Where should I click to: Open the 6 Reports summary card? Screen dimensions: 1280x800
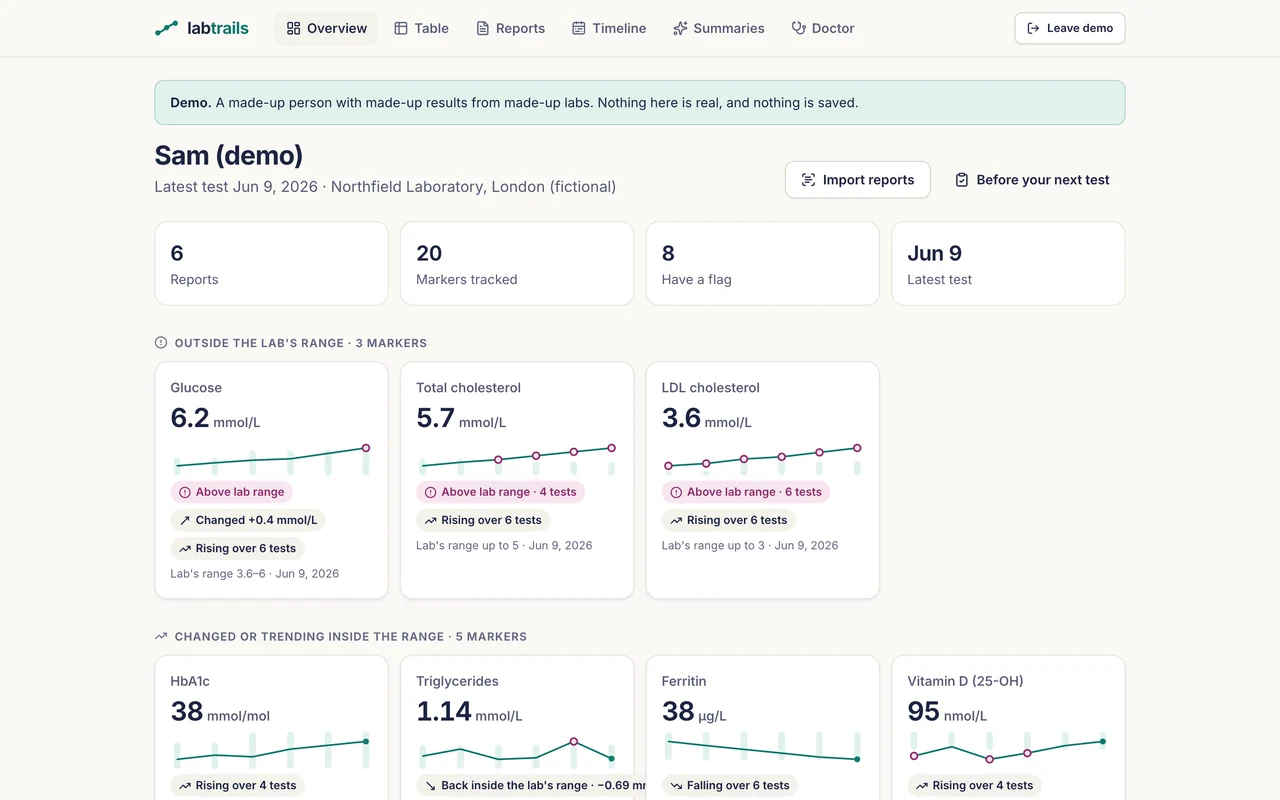pyautogui.click(x=271, y=263)
